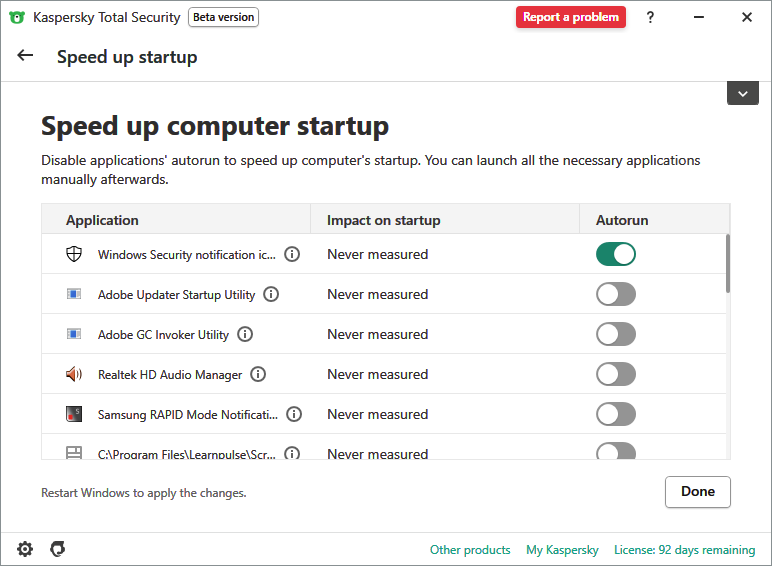772x566 pixels.
Task: Enable autorun for Realtek HD Audio Manager
Action: [x=615, y=374]
